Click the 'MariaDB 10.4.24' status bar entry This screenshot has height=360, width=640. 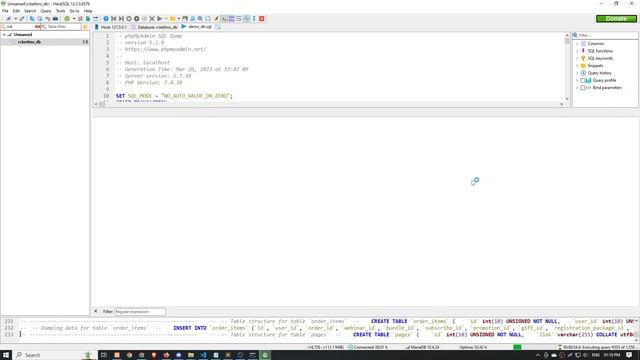pyautogui.click(x=422, y=347)
